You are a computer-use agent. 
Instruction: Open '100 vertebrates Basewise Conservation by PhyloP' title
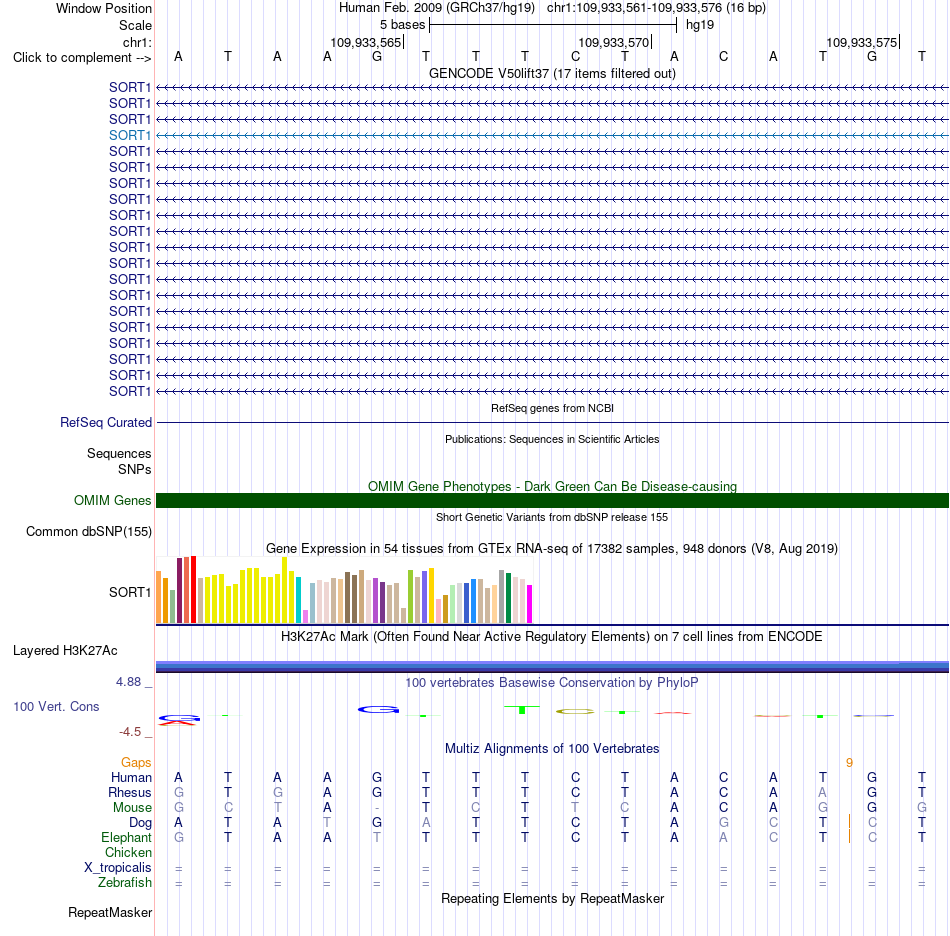click(552, 683)
